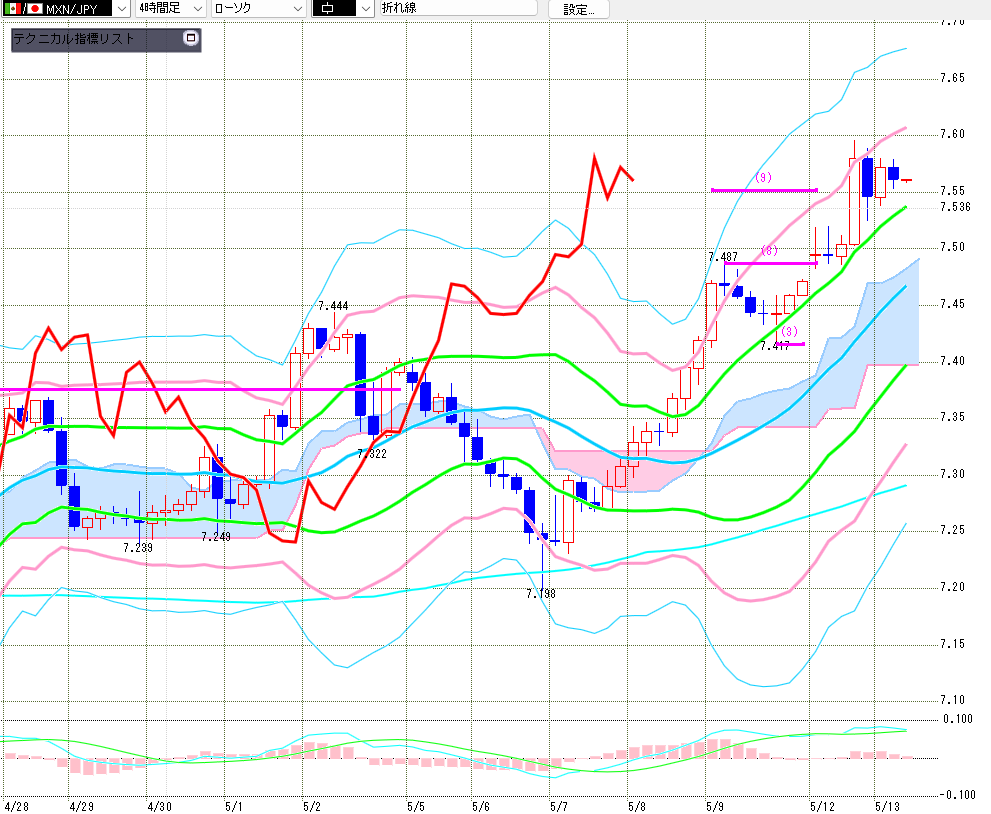Click the 5/13 date axis label
The image size is (991, 814).
pyautogui.click(x=887, y=806)
